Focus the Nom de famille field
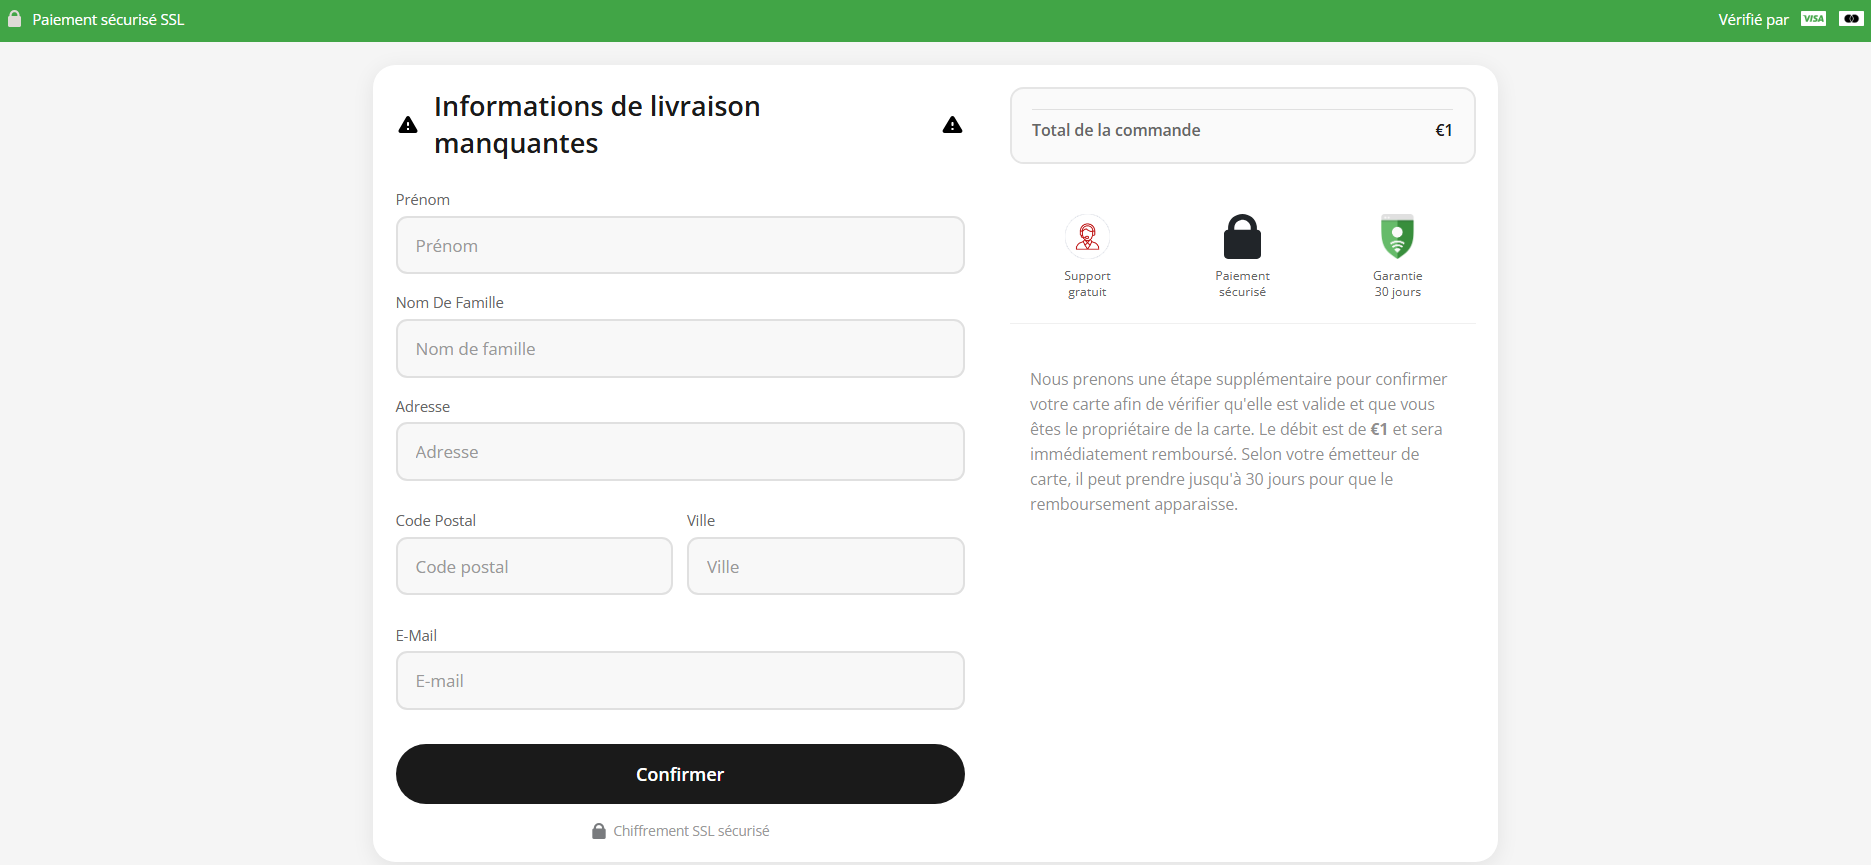 [680, 349]
